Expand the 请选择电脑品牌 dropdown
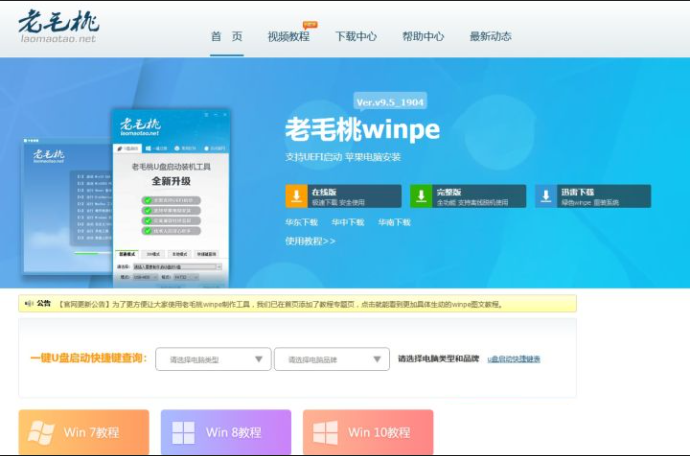 pos(331,359)
